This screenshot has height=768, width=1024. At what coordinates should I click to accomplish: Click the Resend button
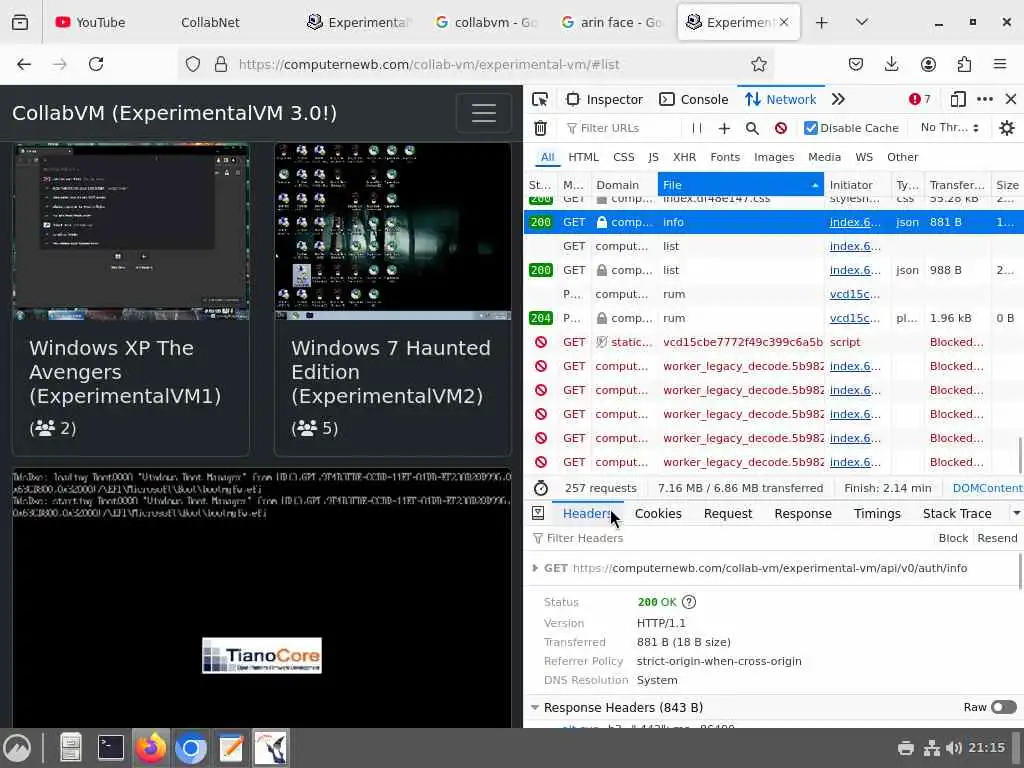click(x=997, y=538)
